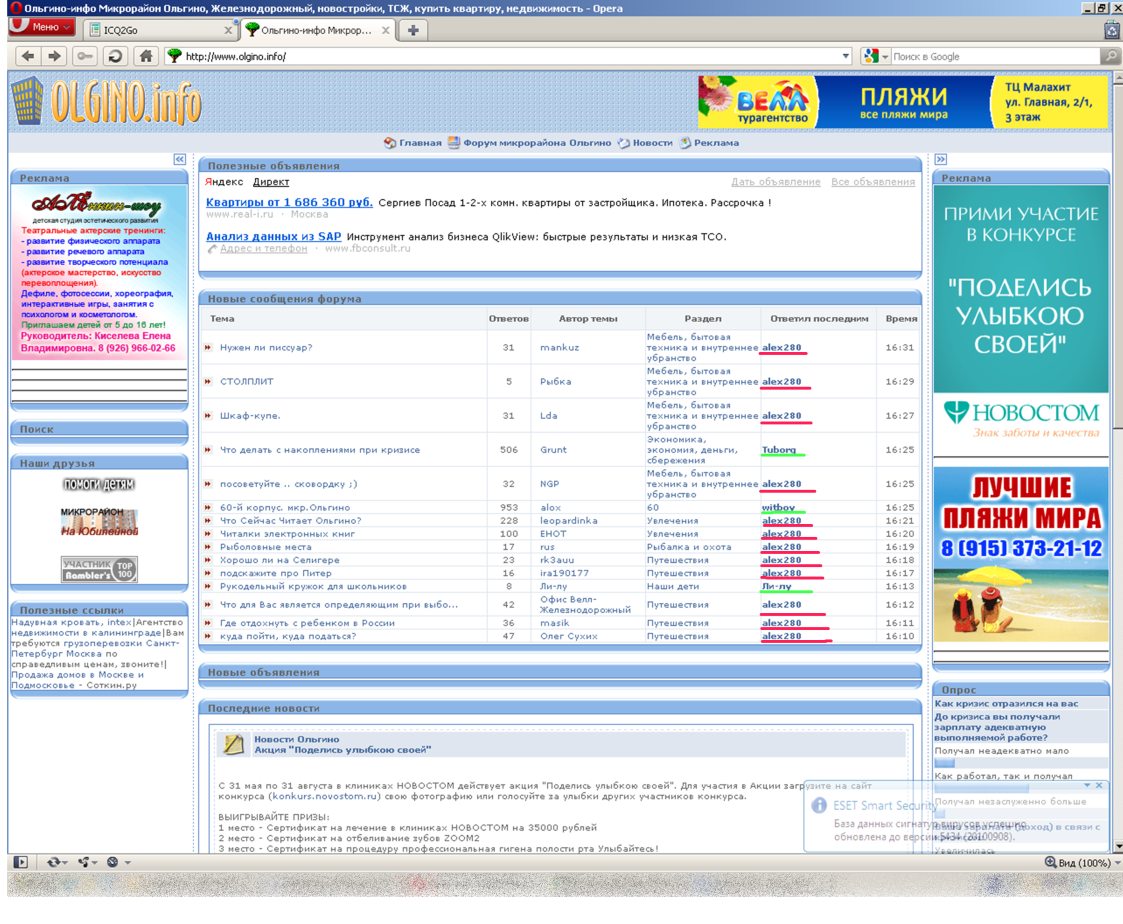Close the ICQ2Go tab
The width and height of the screenshot is (1123, 924).
228,30
